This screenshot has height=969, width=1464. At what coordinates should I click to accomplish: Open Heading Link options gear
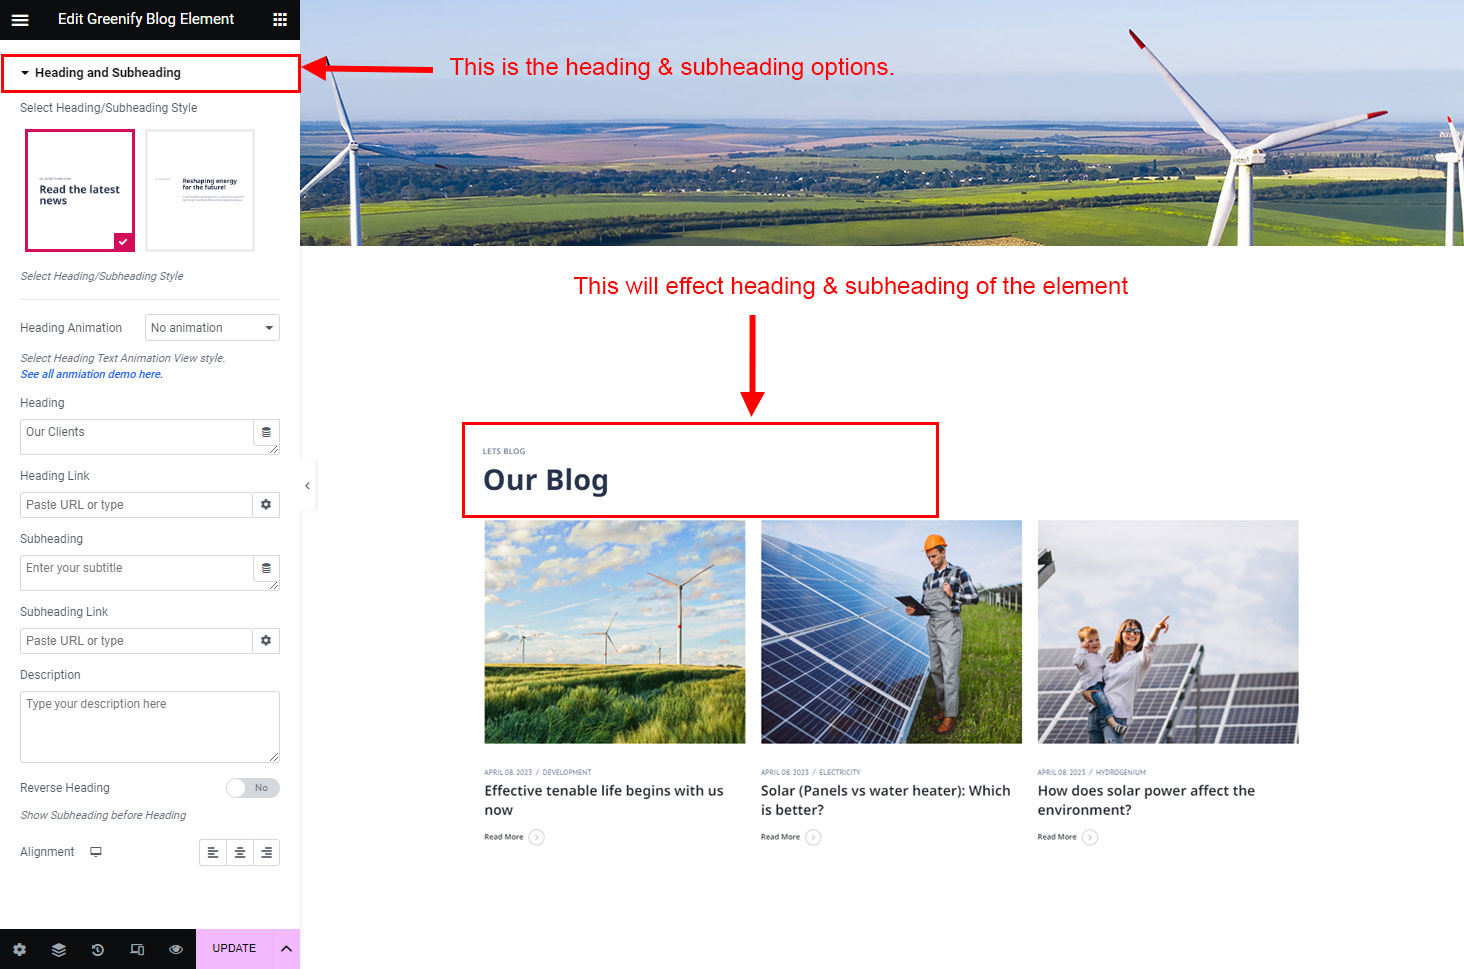point(266,505)
